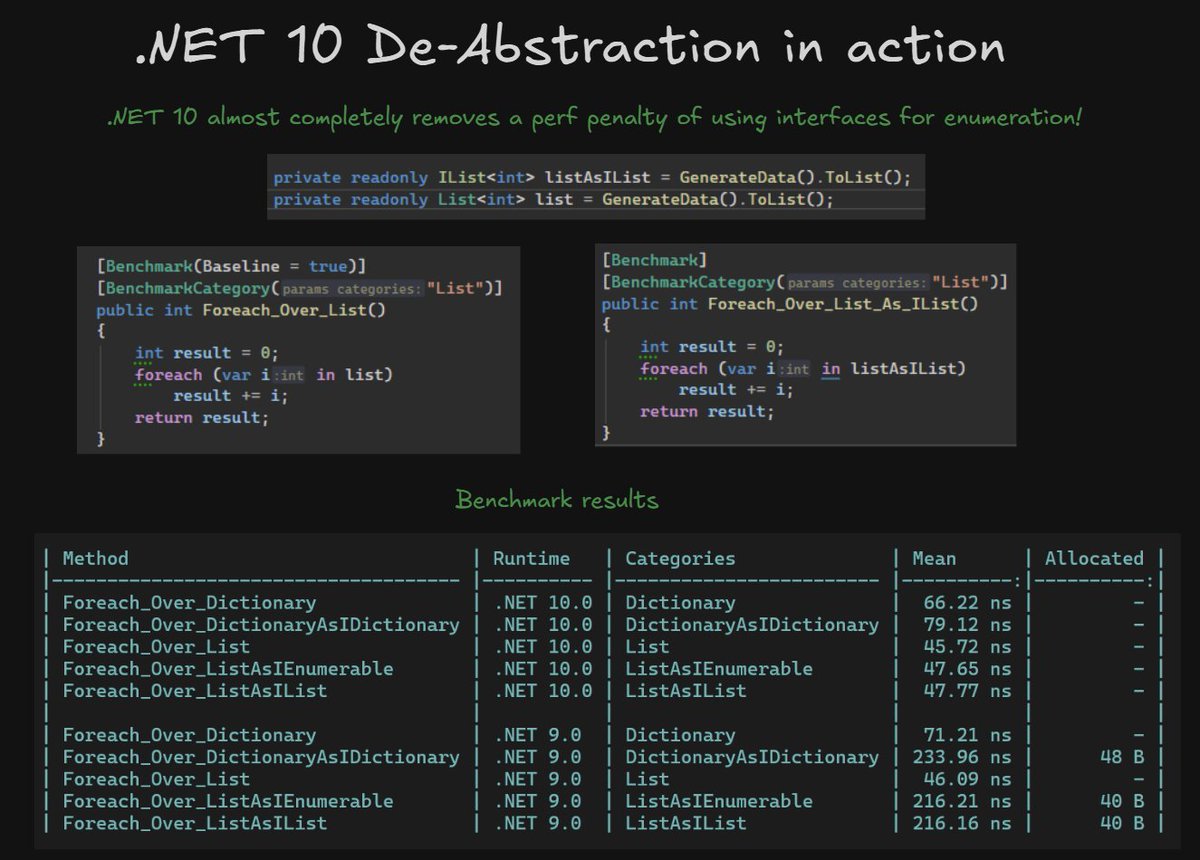
Task: Click the "48 B" allocated value
Action: [x=1122, y=757]
